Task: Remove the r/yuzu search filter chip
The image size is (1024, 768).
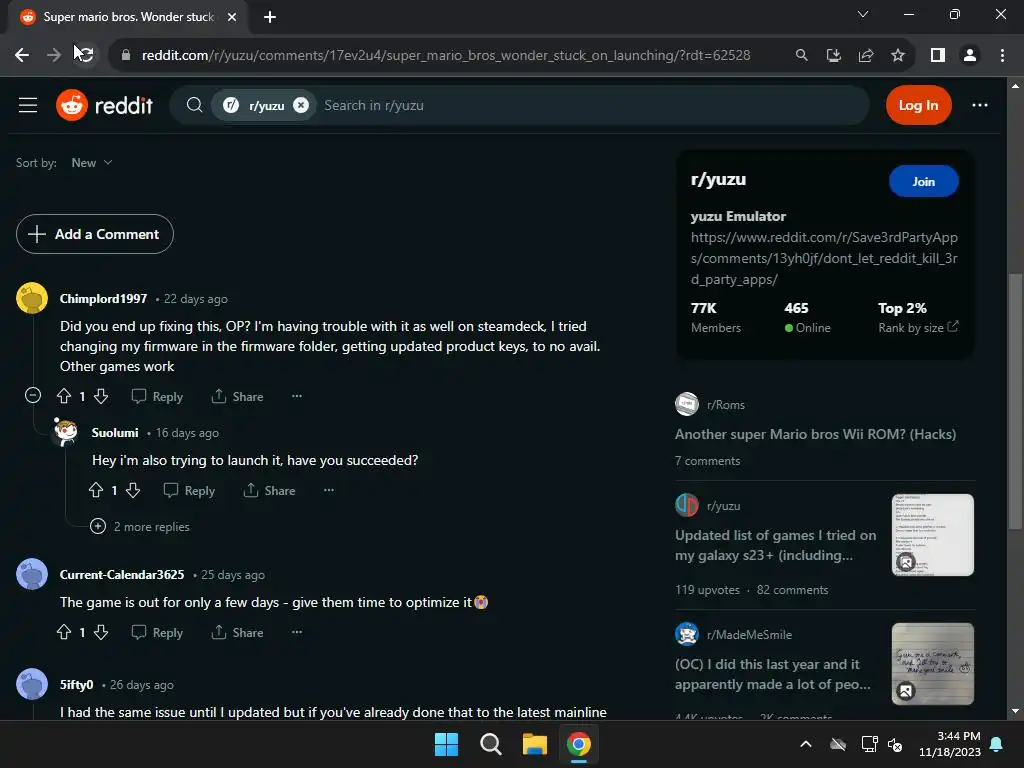Action: [300, 105]
